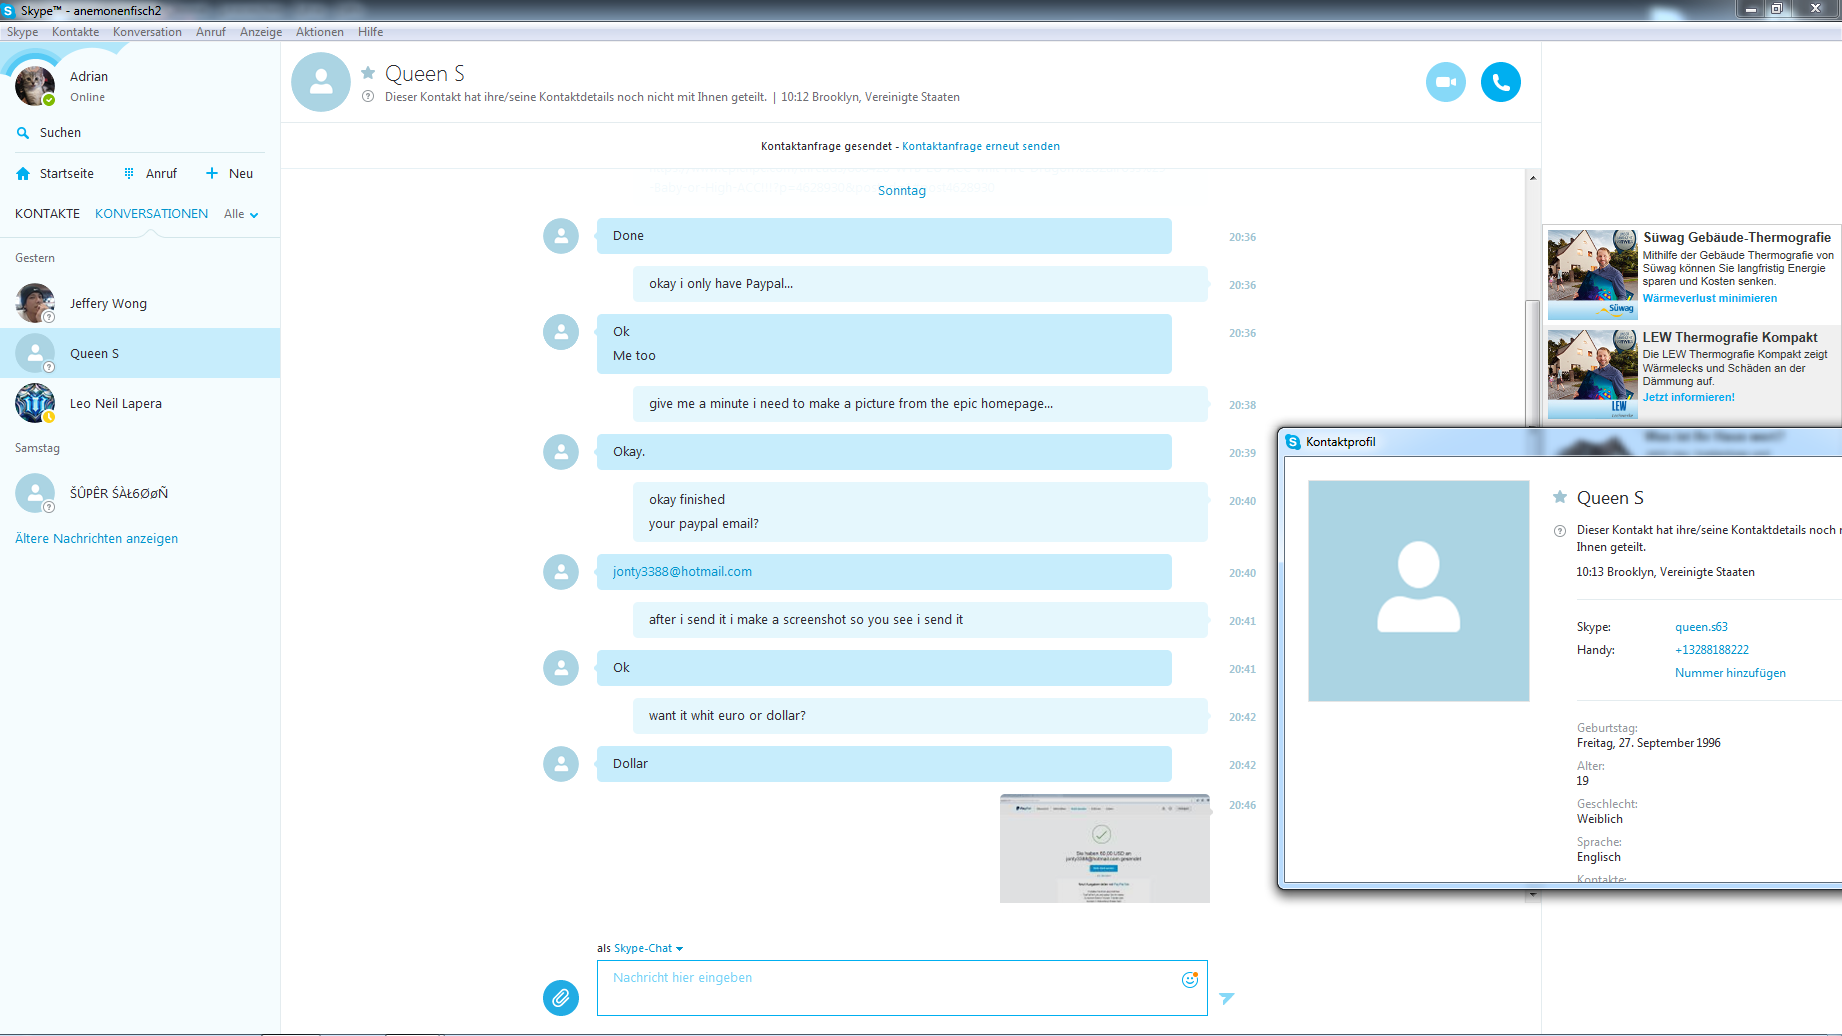The image size is (1842, 1036).
Task: Click Wärmeverlust minimieren ad link
Action: [1710, 298]
